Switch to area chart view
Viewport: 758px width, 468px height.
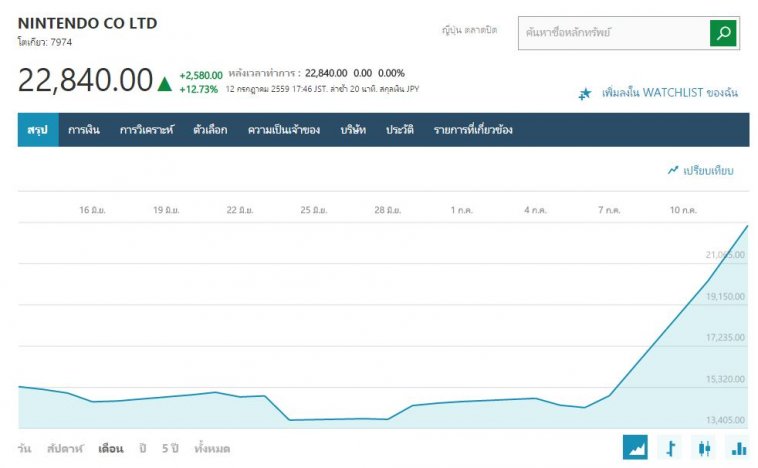635,448
